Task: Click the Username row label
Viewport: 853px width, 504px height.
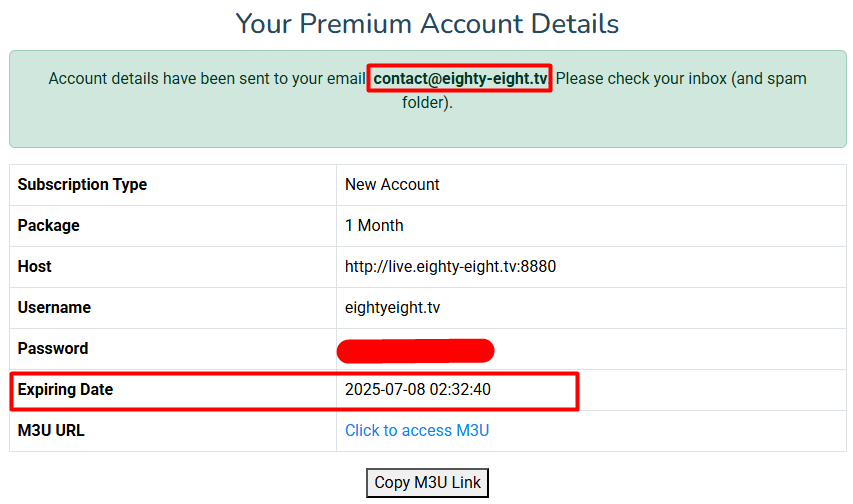Action: 54,308
